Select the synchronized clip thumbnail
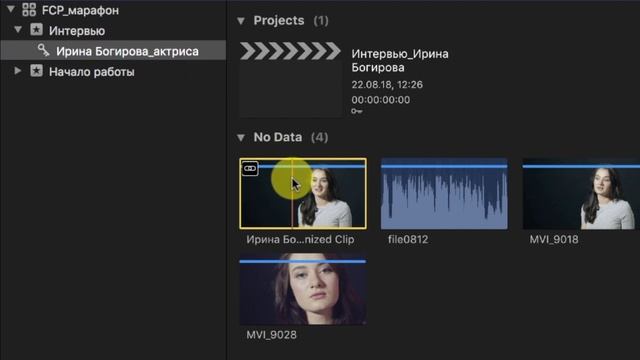This screenshot has width=640, height=360. coord(303,193)
